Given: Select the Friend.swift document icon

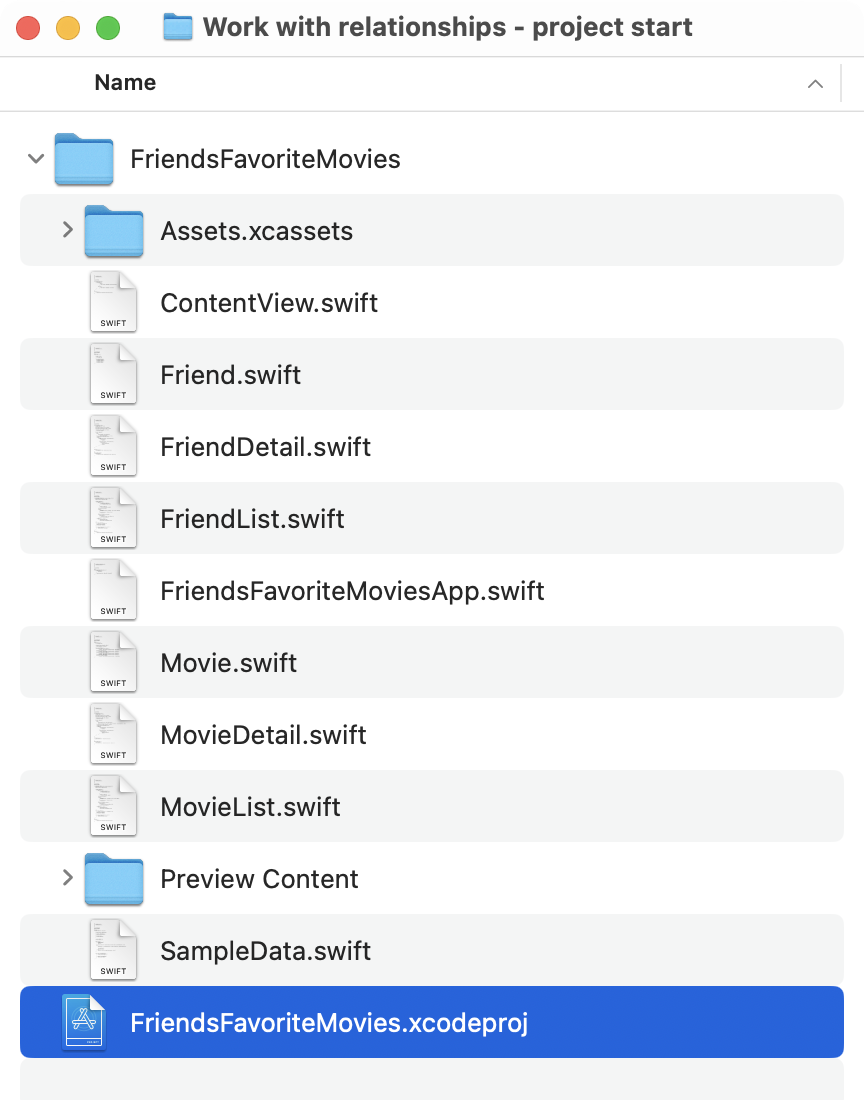Looking at the screenshot, I should coord(113,374).
